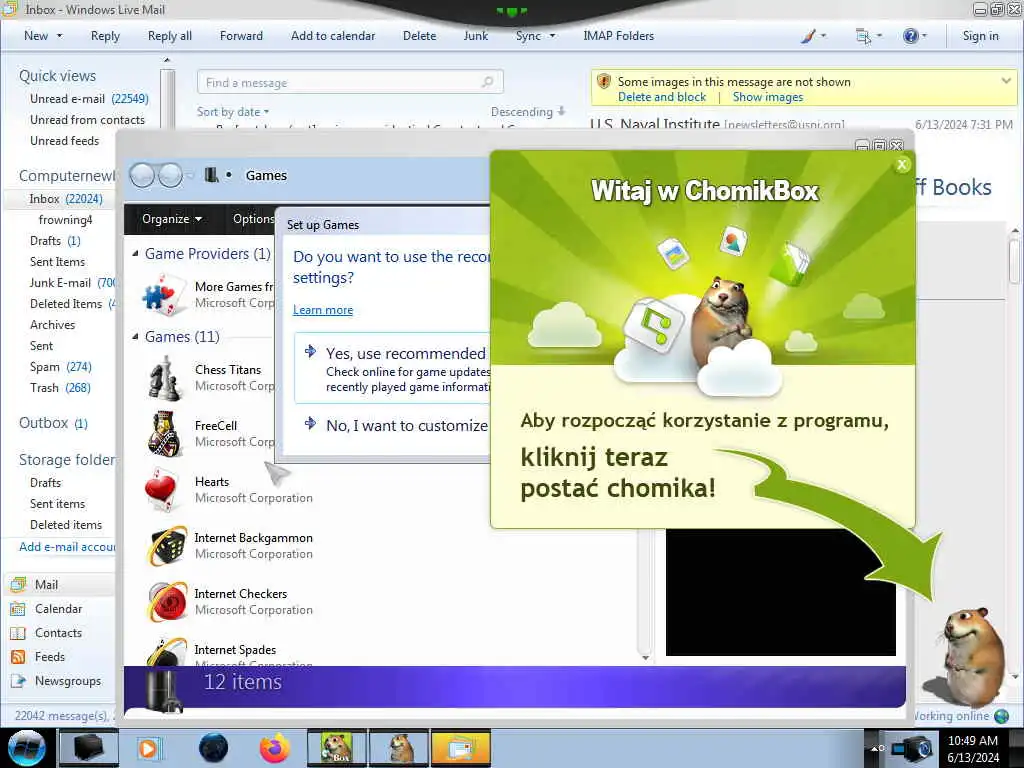Collapse the Game Providers group
Image resolution: width=1024 pixels, height=768 pixels.
135,253
